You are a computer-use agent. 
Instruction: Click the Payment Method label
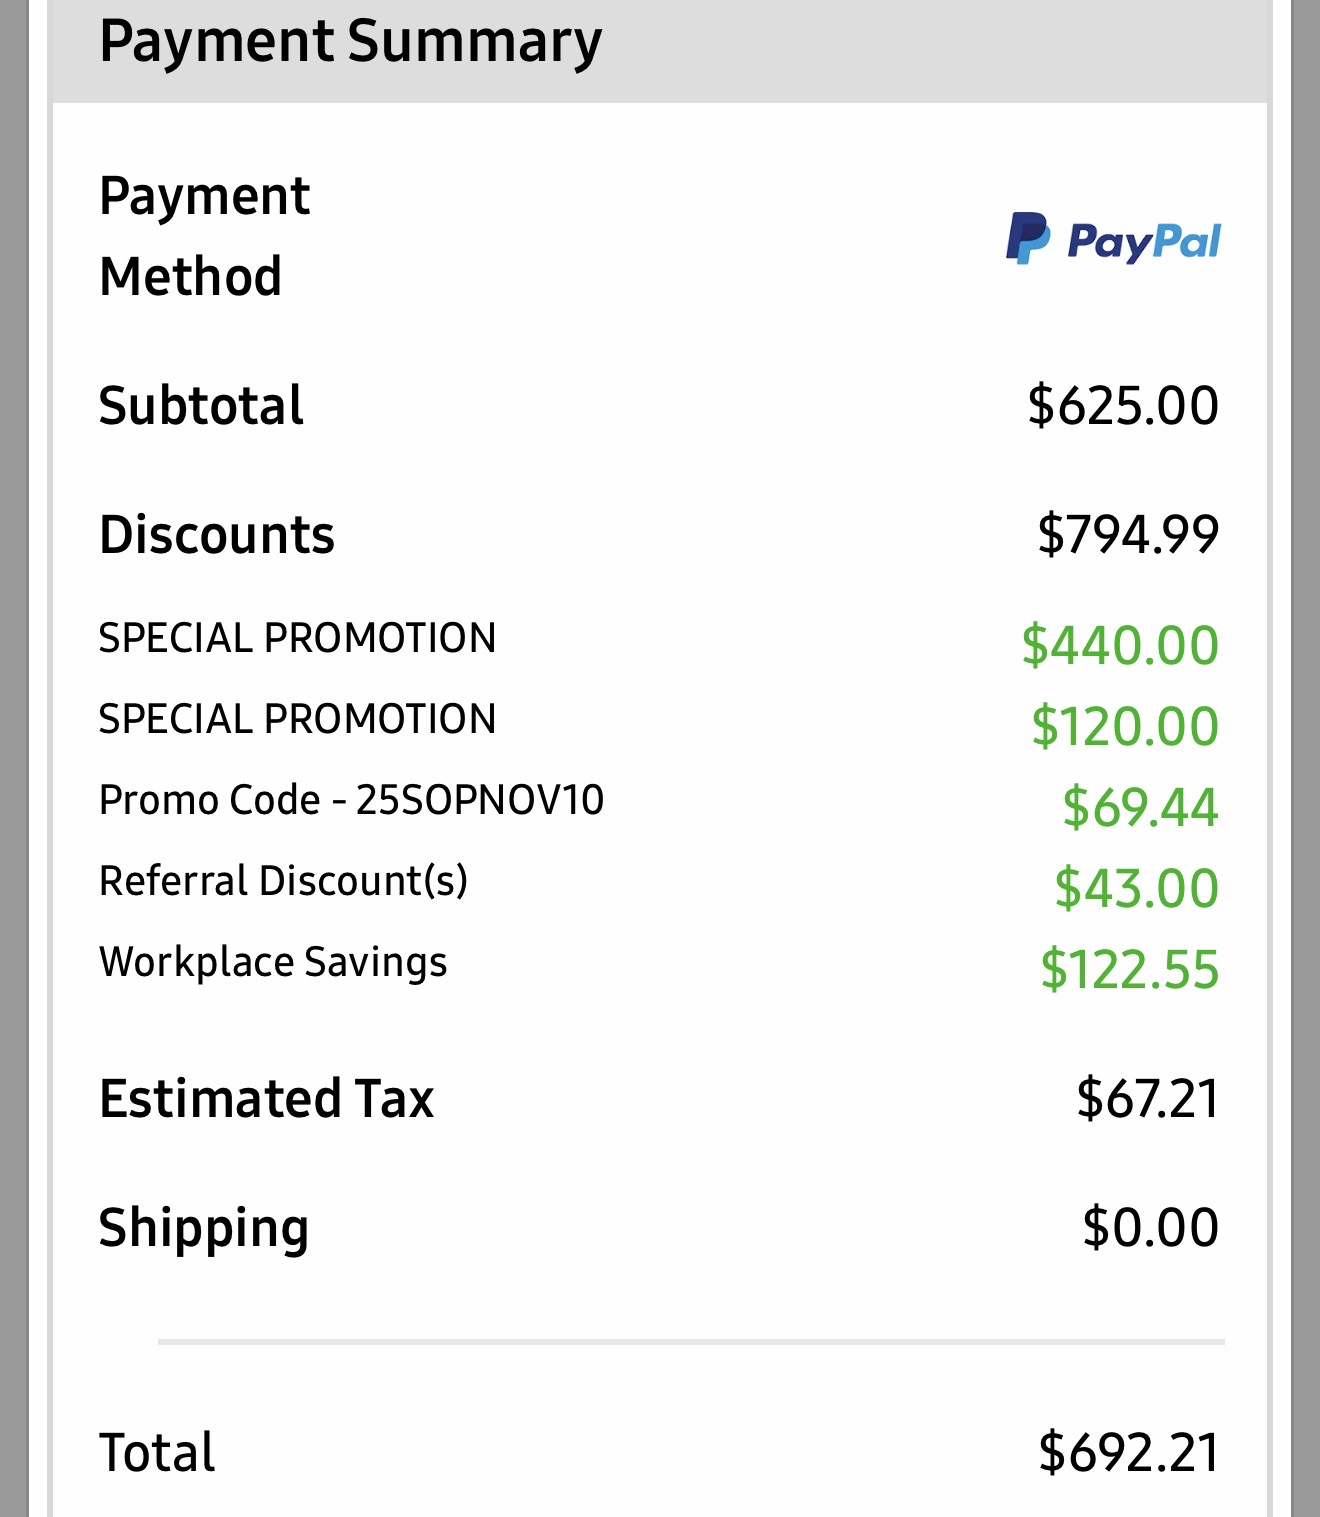pos(205,236)
